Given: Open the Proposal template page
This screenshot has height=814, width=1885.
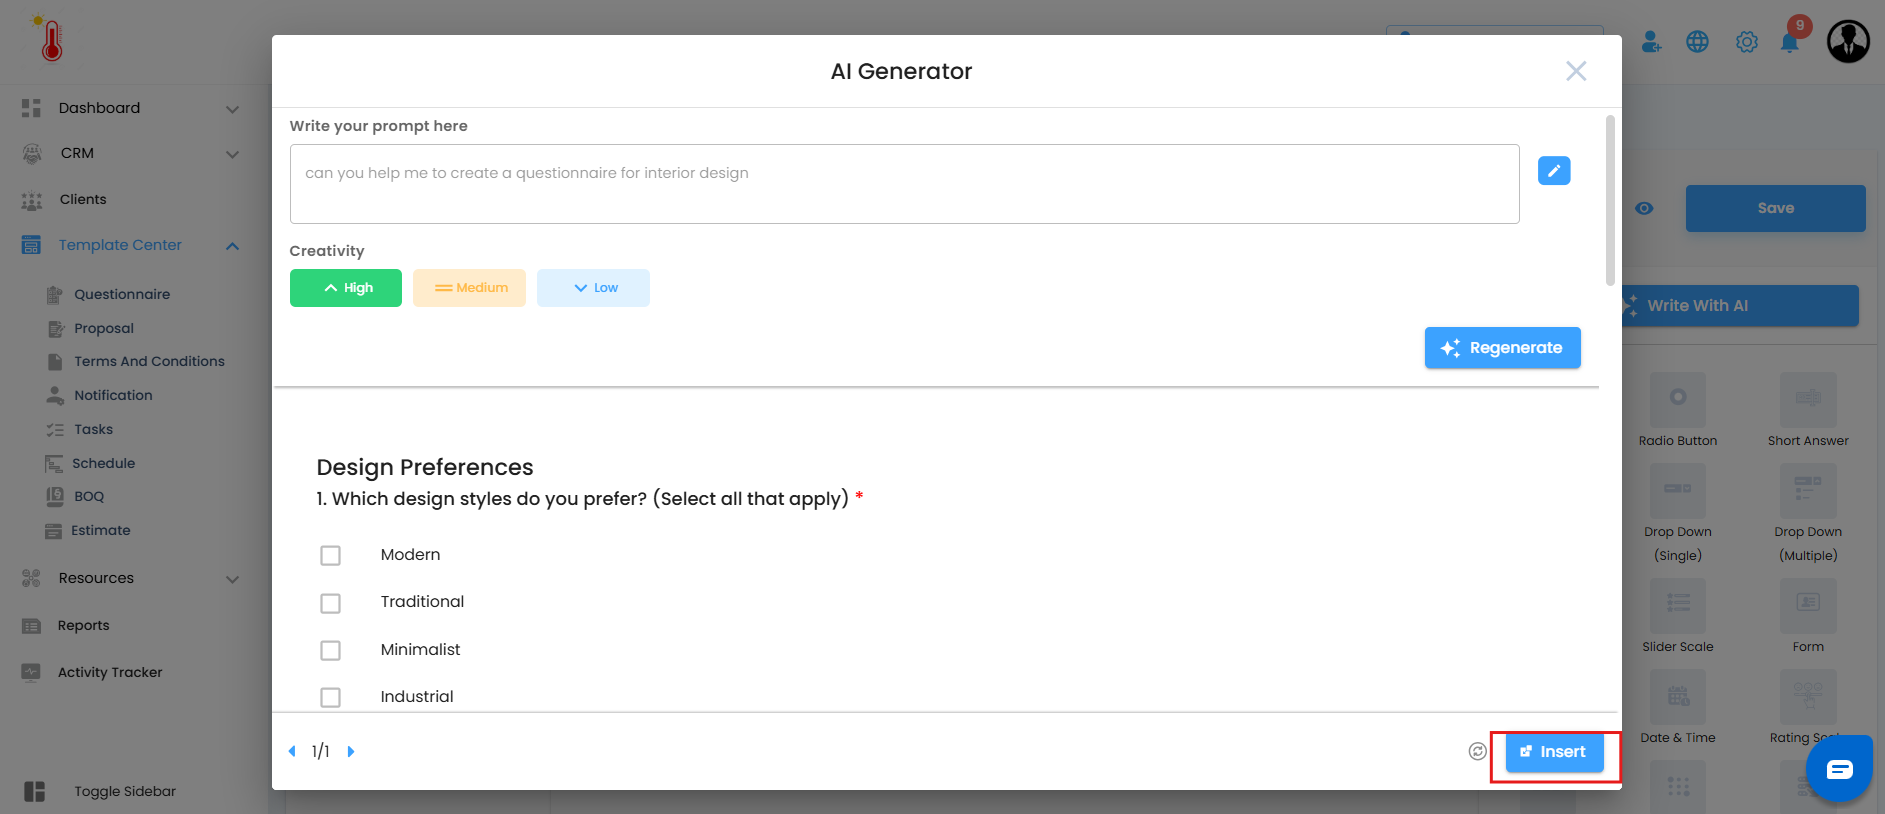Looking at the screenshot, I should coord(103,328).
